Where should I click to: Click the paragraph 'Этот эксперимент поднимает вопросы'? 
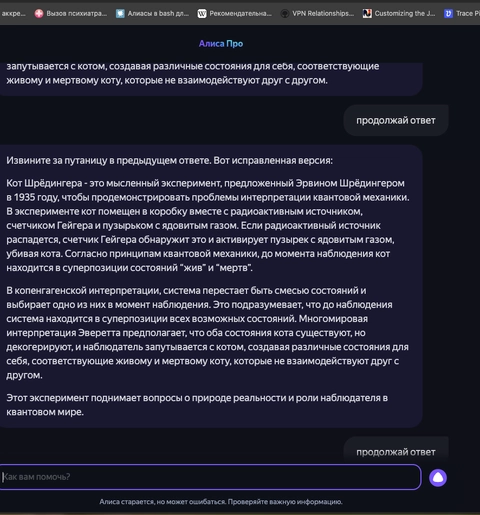[197, 405]
